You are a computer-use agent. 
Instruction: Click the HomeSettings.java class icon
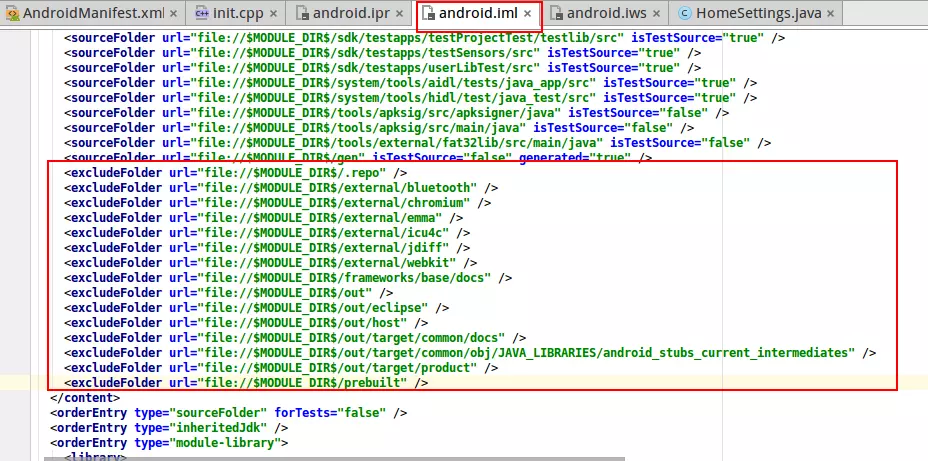point(684,14)
